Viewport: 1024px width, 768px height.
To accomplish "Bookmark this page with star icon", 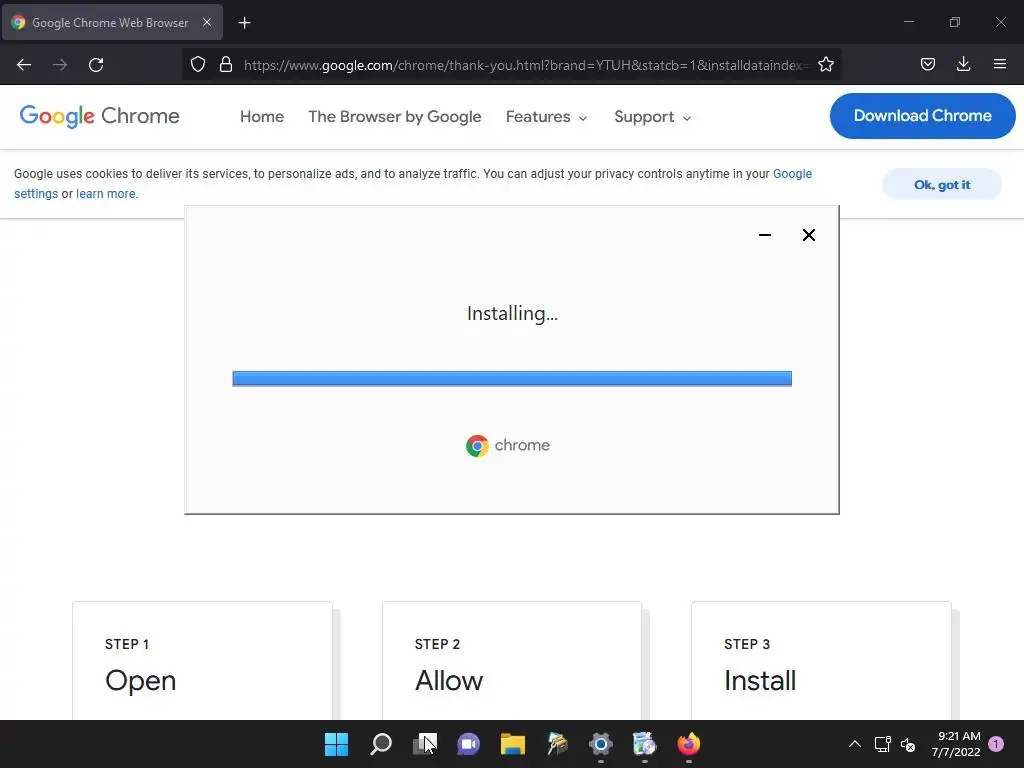I will [x=825, y=64].
